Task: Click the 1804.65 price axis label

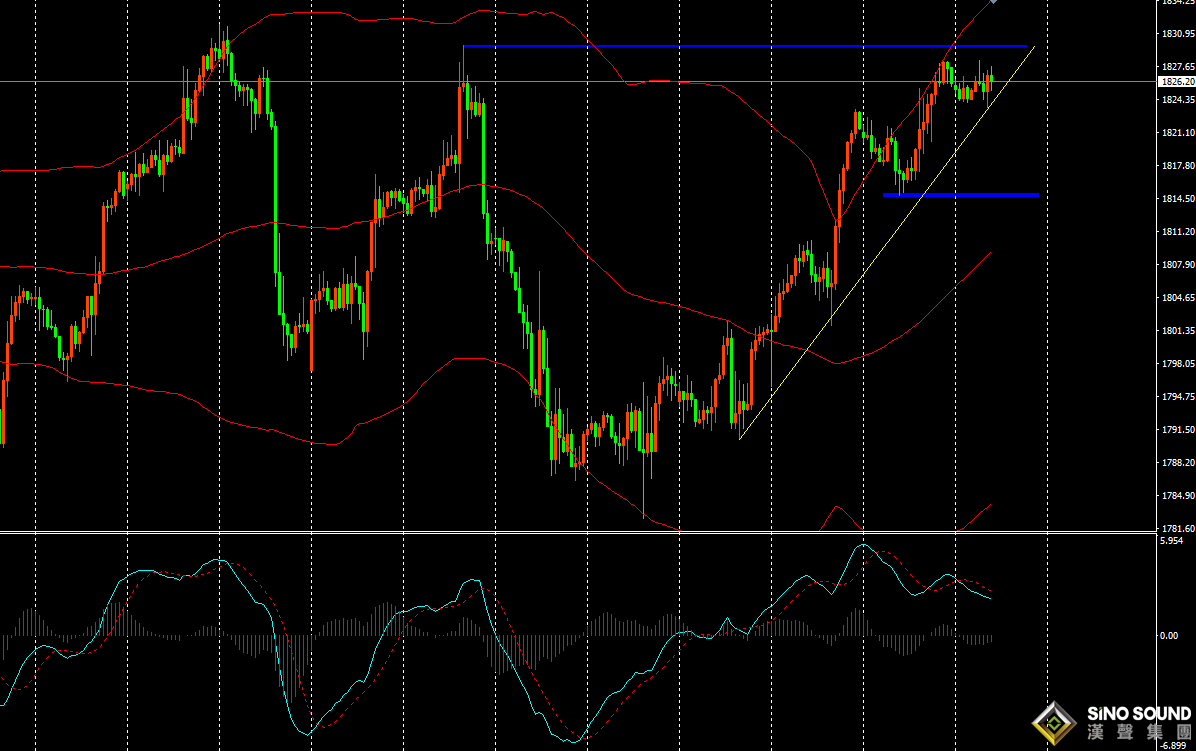Action: point(1178,298)
